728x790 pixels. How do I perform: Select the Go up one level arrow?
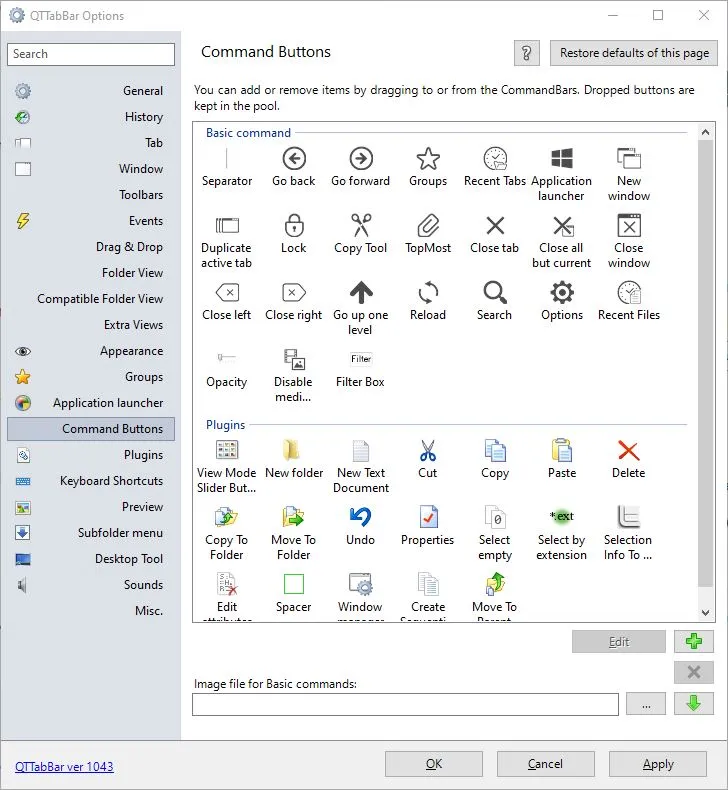(361, 293)
